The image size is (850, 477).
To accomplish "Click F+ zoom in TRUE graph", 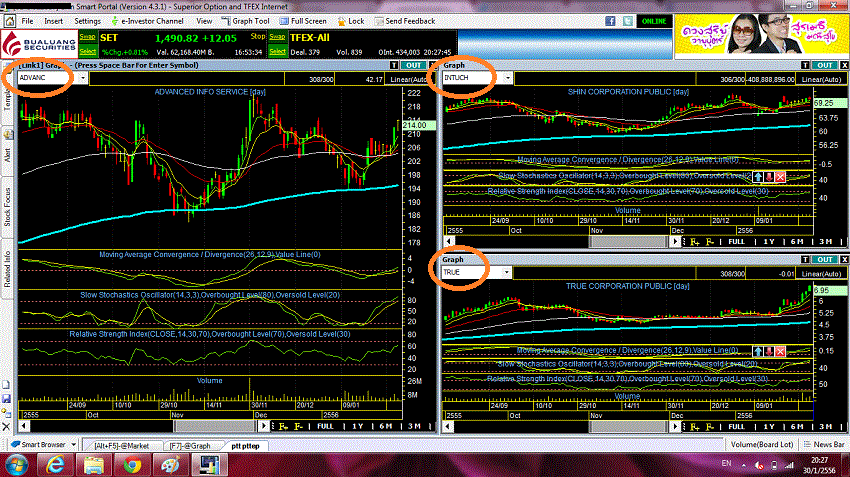I will coord(694,427).
